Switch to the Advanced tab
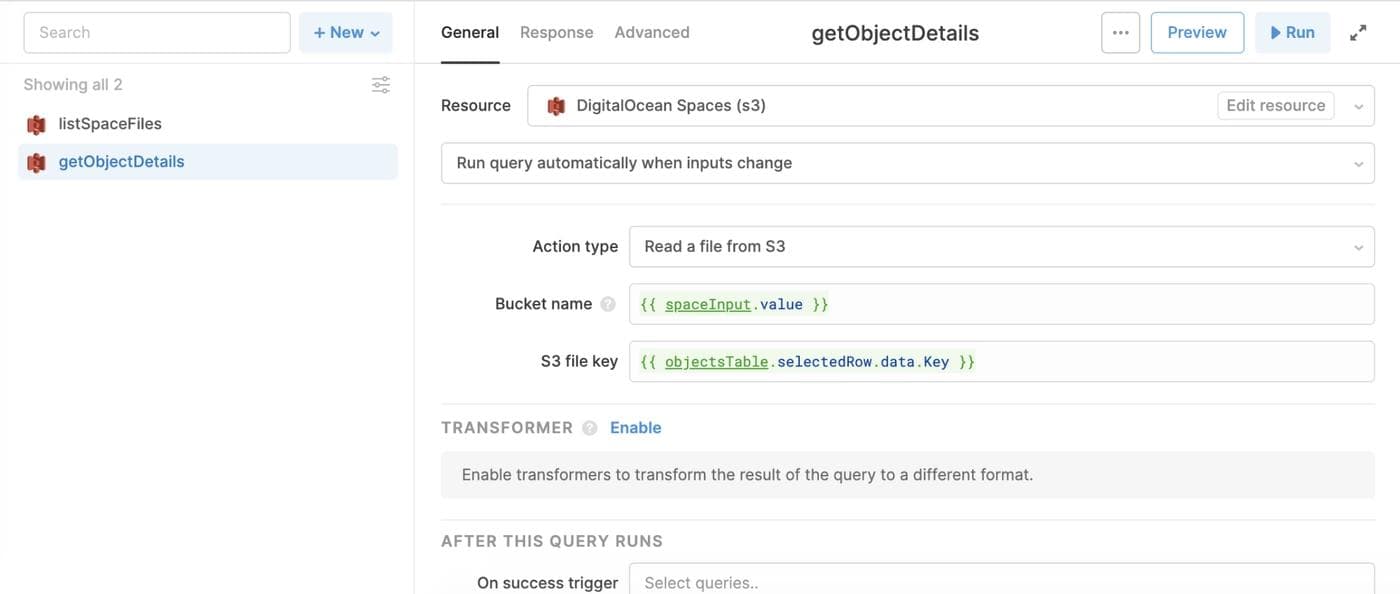Screen dimensions: 1400x594 point(652,33)
